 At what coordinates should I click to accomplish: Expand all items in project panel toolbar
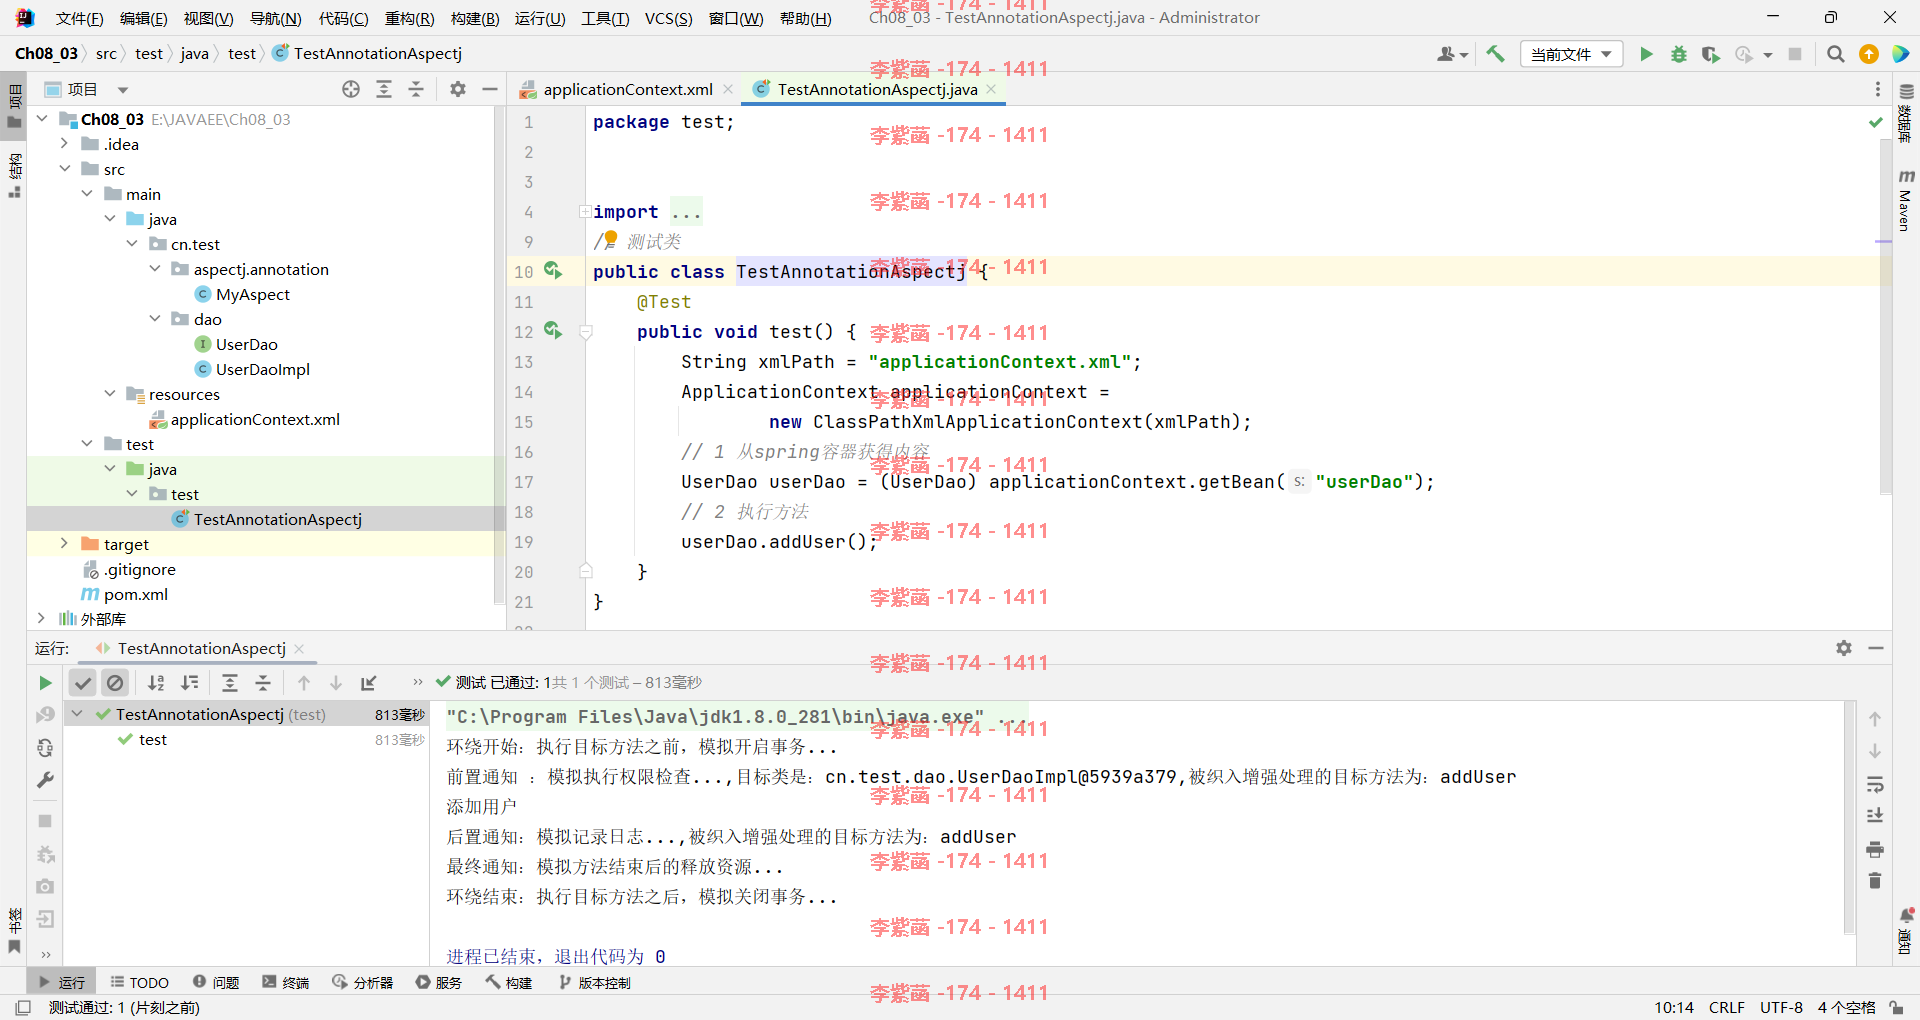tap(384, 89)
